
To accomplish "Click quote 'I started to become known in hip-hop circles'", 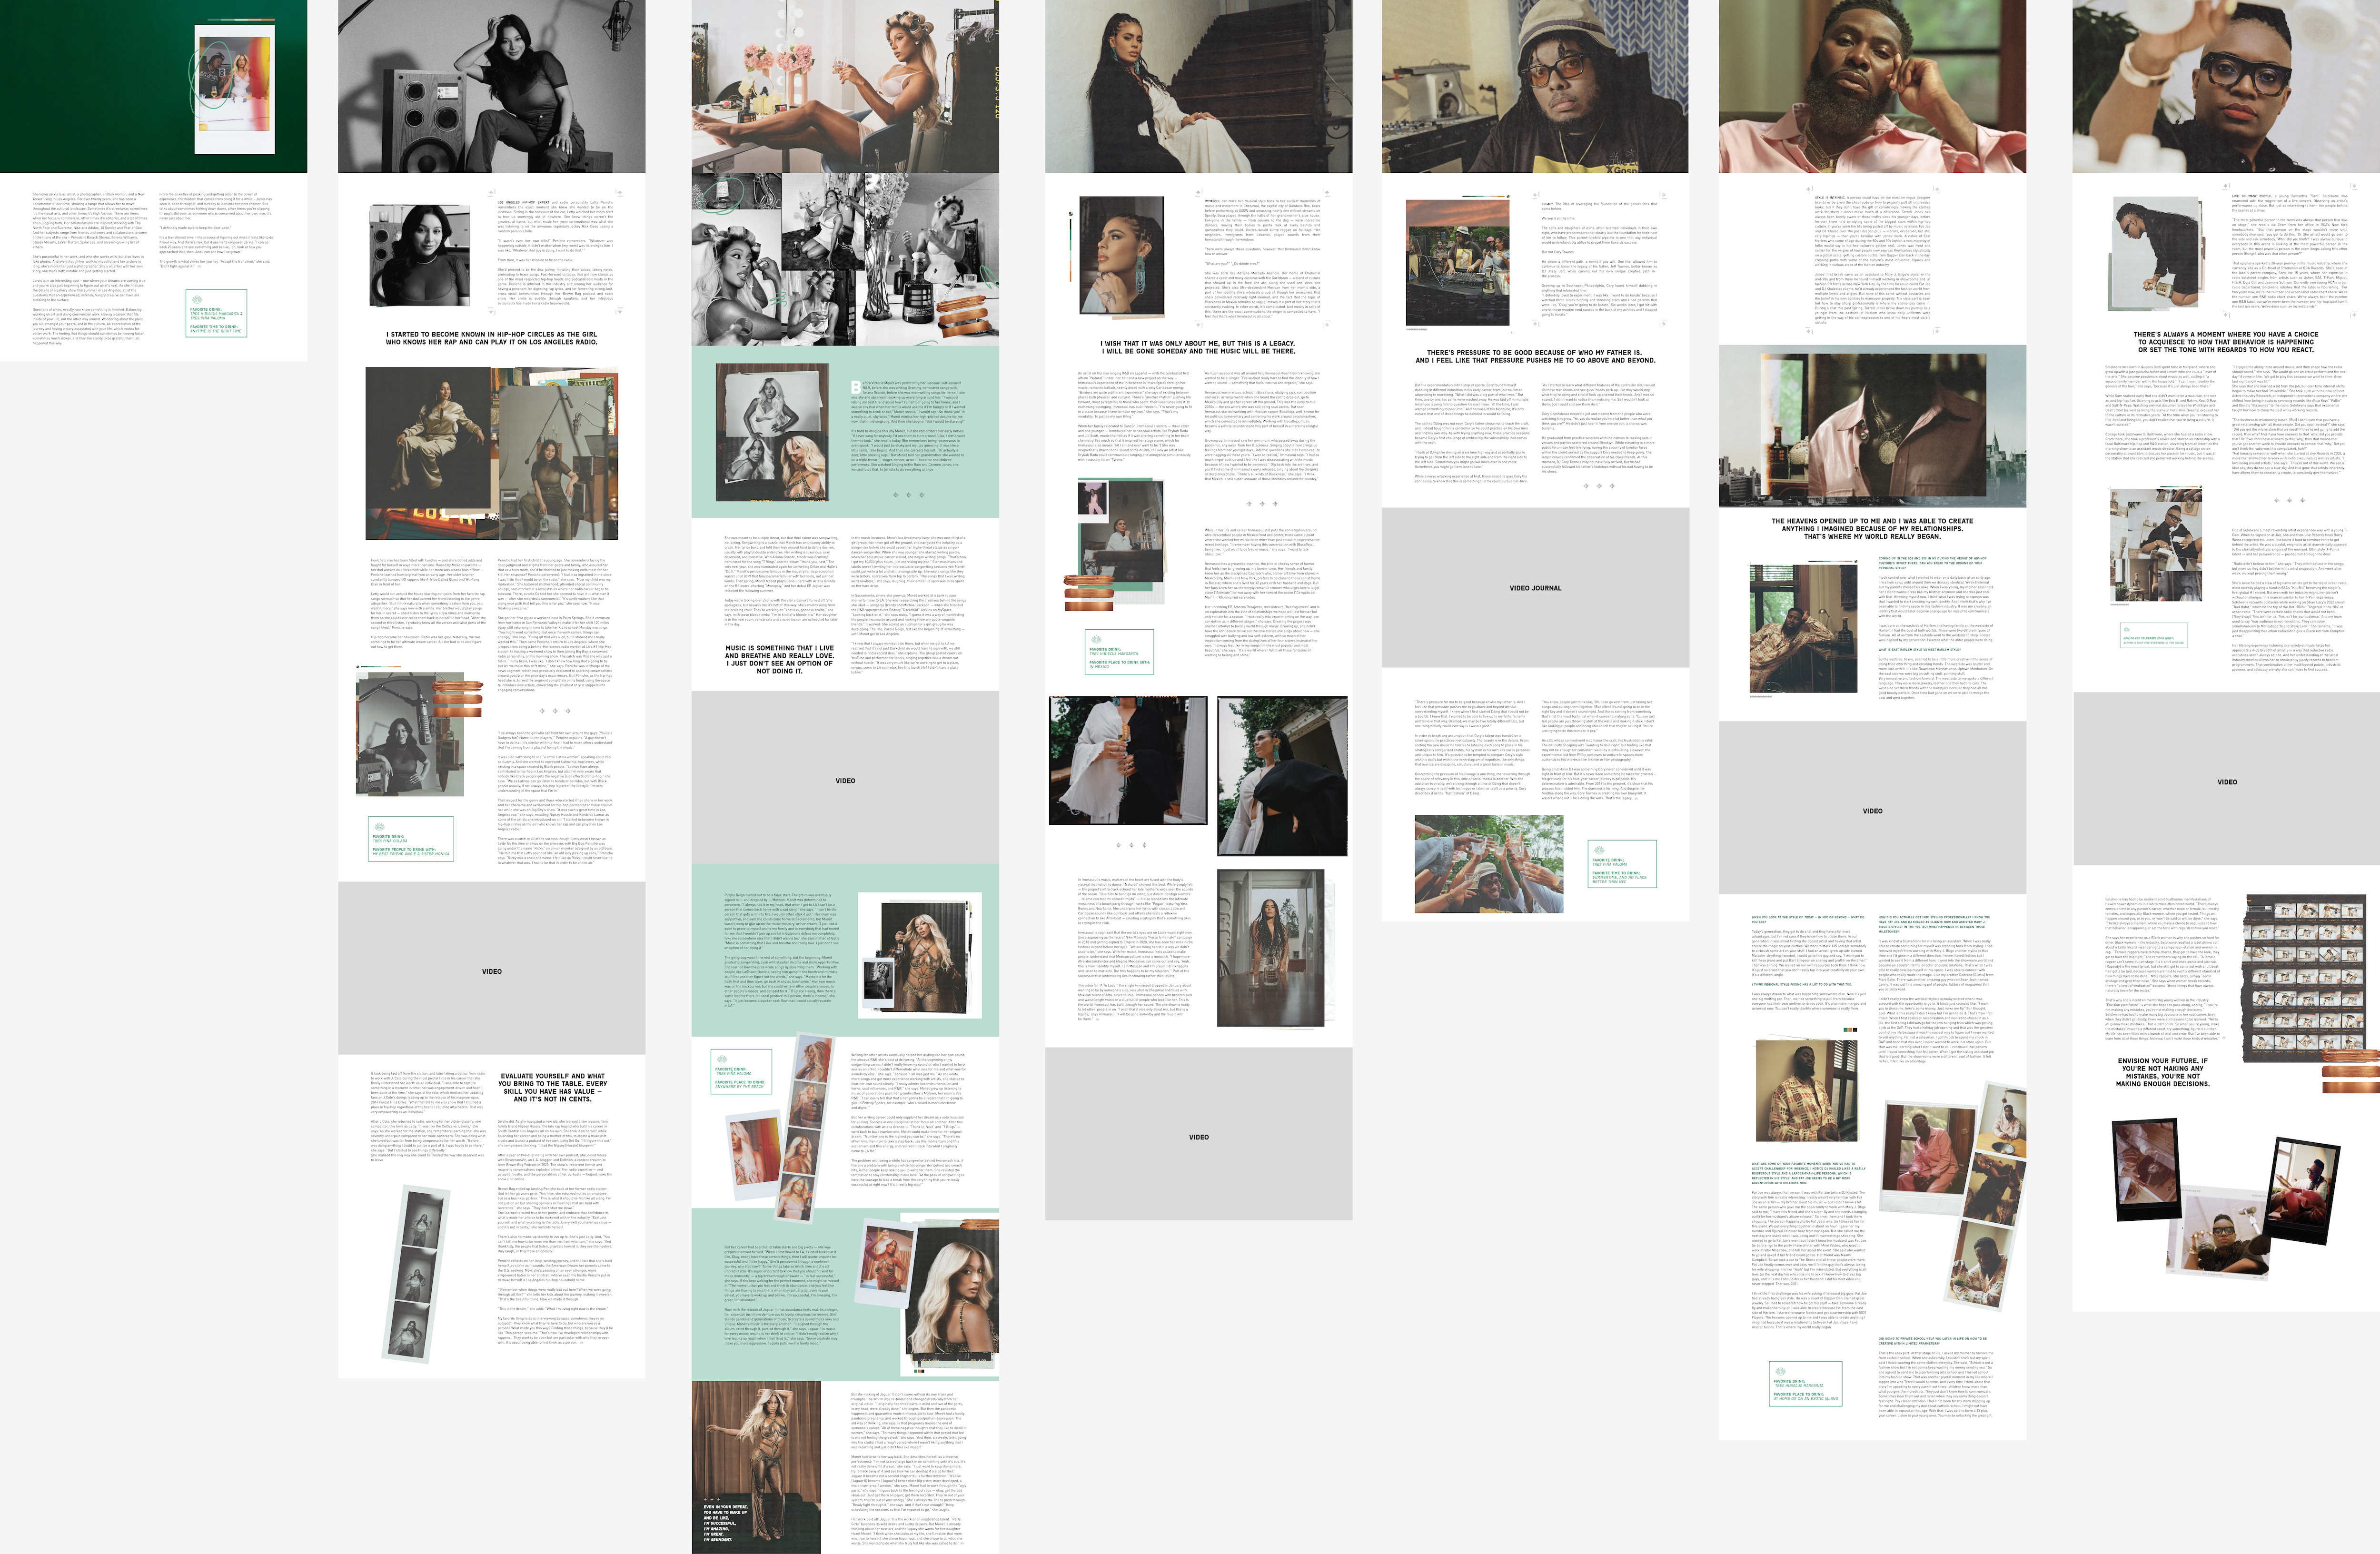I will [x=491, y=338].
